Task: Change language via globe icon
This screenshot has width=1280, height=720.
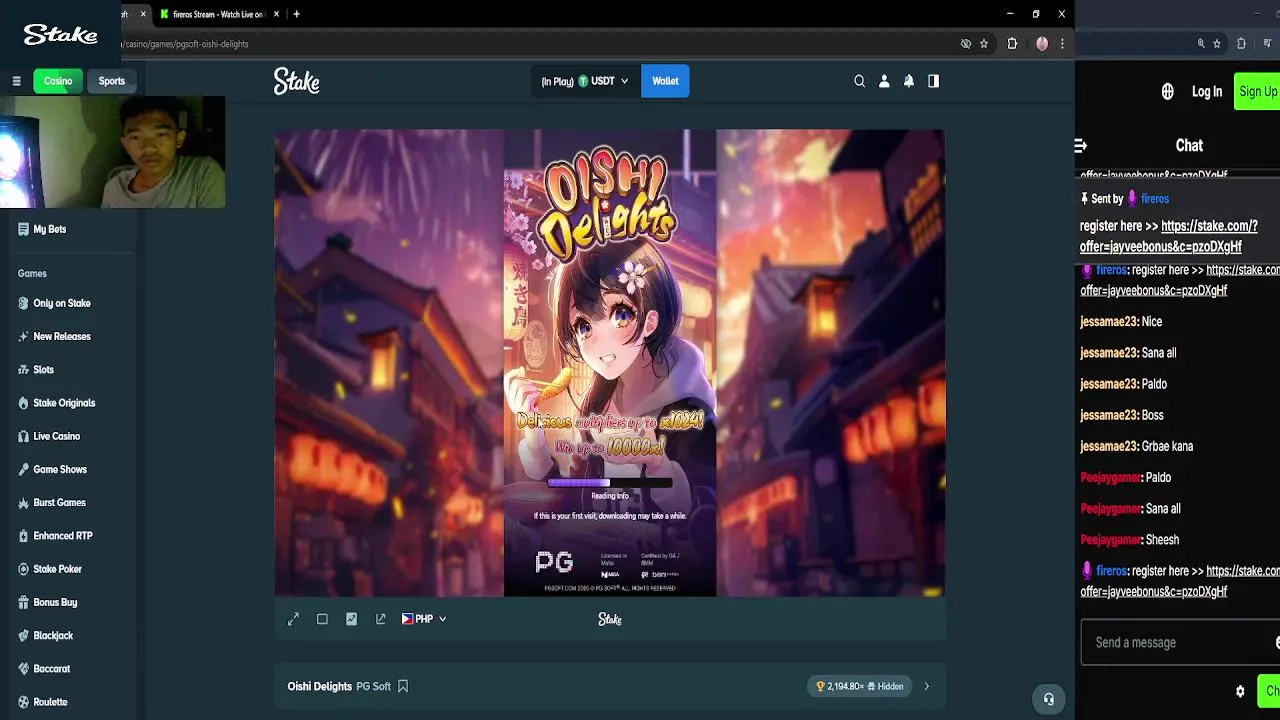Action: (1167, 91)
